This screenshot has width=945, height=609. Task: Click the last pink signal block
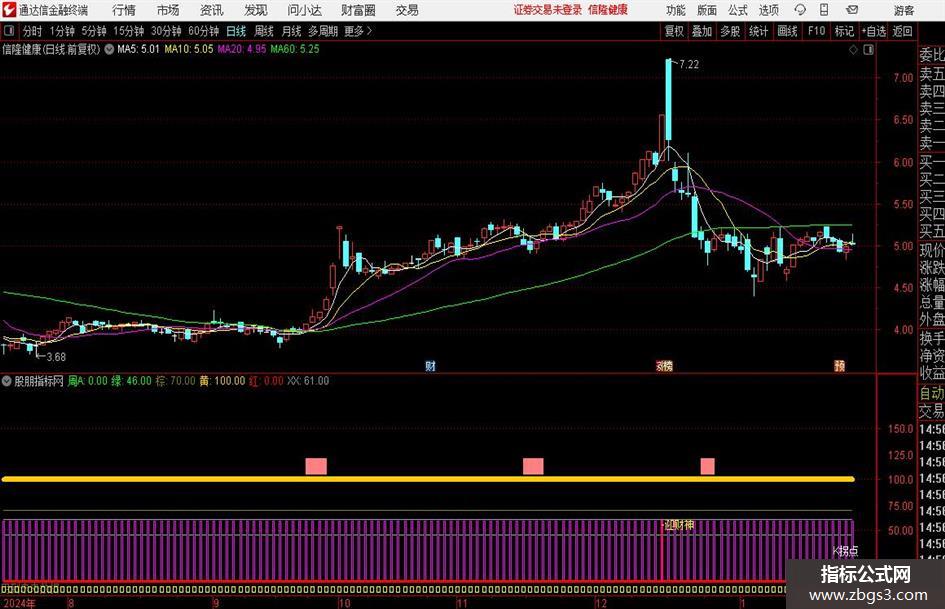tap(708, 466)
